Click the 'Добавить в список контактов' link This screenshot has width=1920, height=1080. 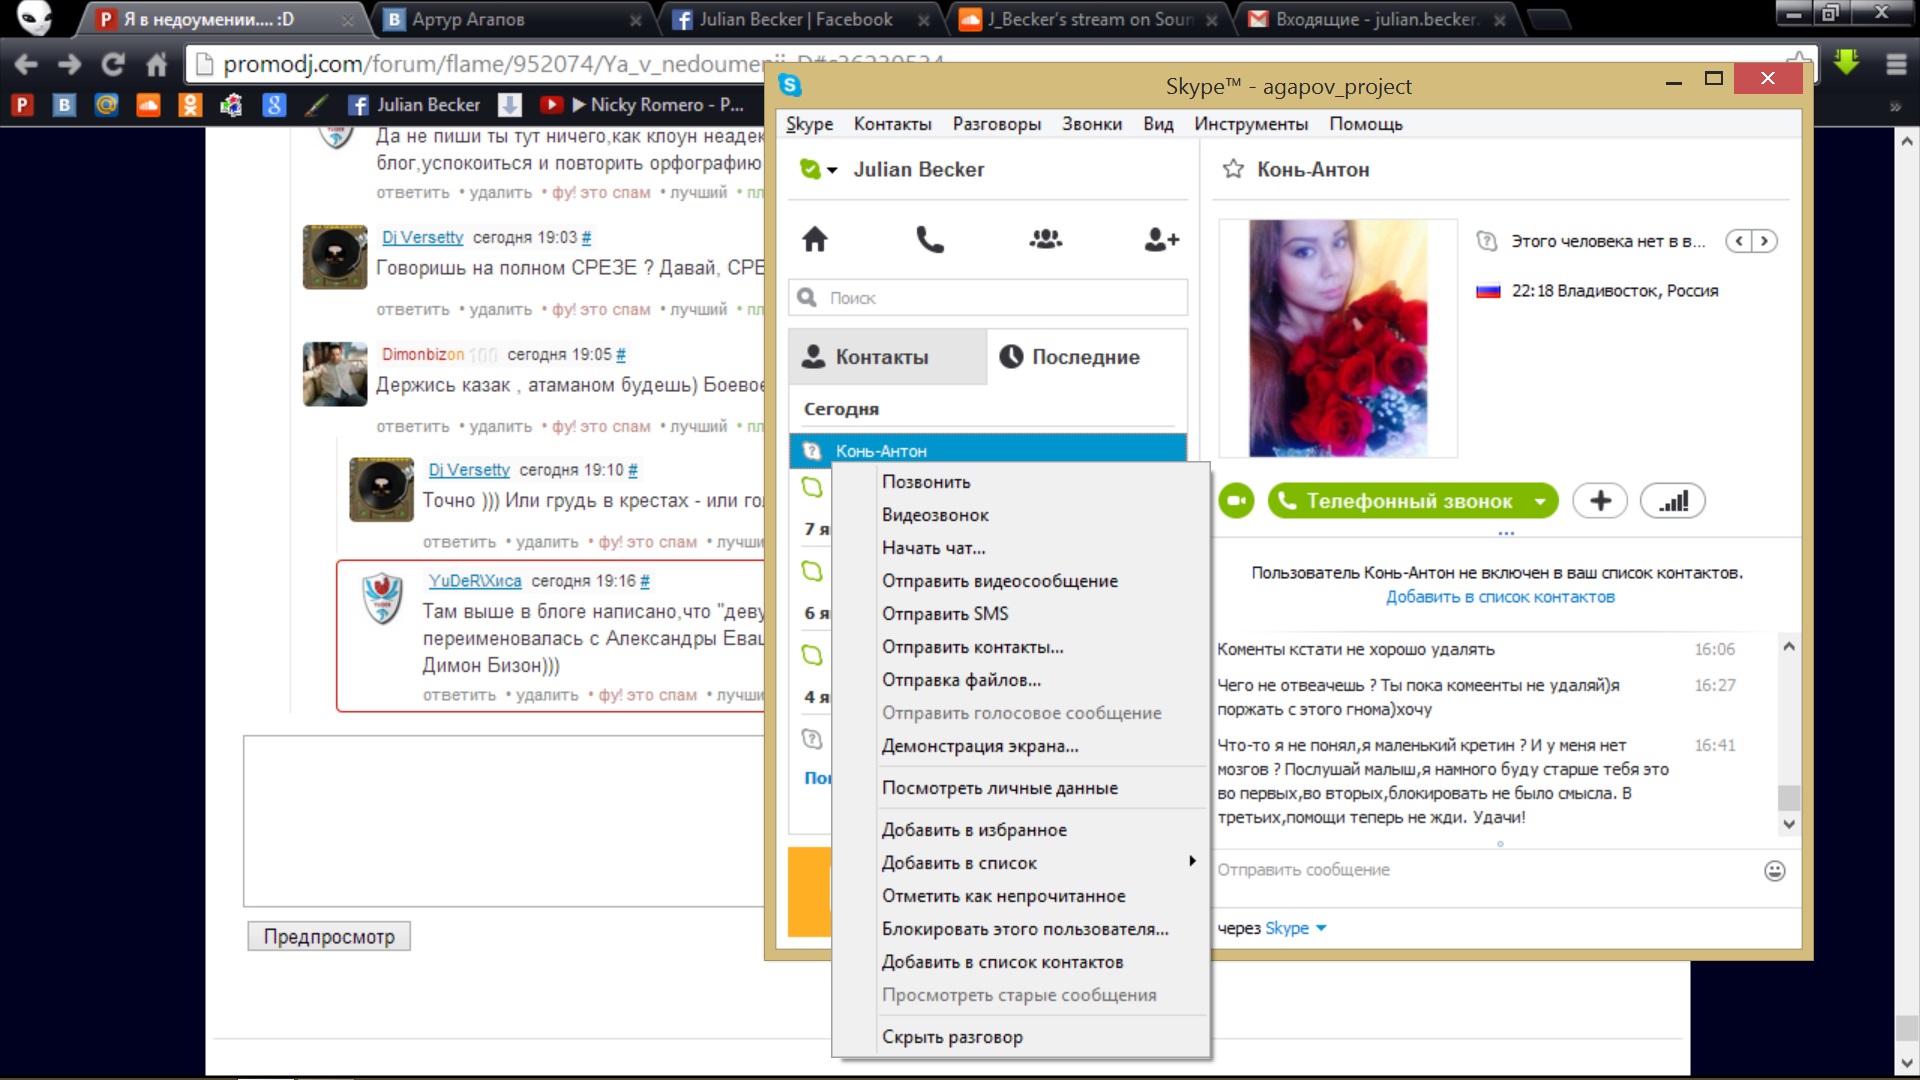(x=1499, y=597)
